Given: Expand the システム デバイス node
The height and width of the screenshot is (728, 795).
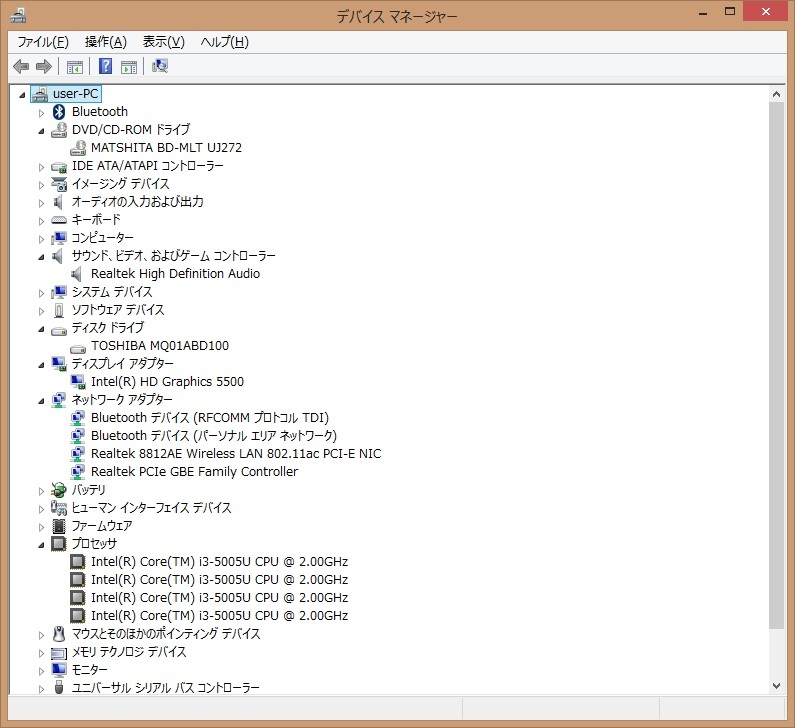Looking at the screenshot, I should coord(42,293).
